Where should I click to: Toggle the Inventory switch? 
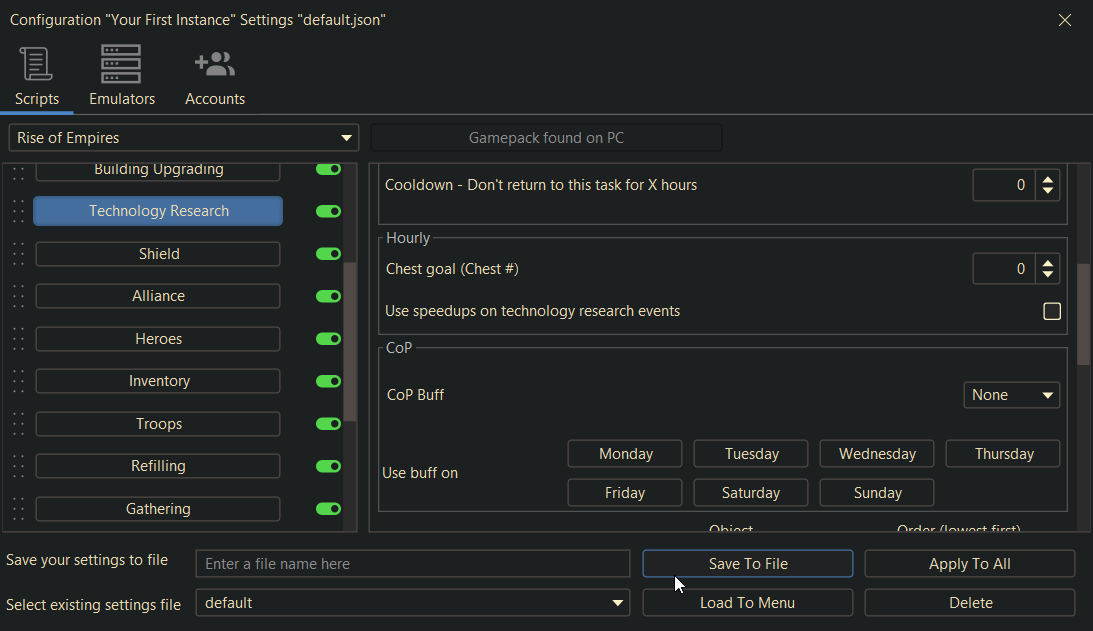(x=328, y=381)
